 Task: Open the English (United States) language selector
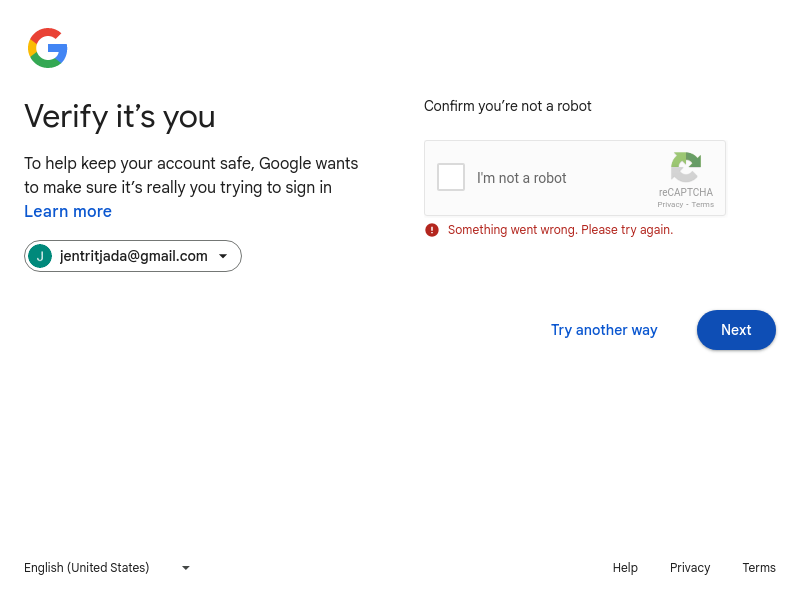tap(87, 568)
